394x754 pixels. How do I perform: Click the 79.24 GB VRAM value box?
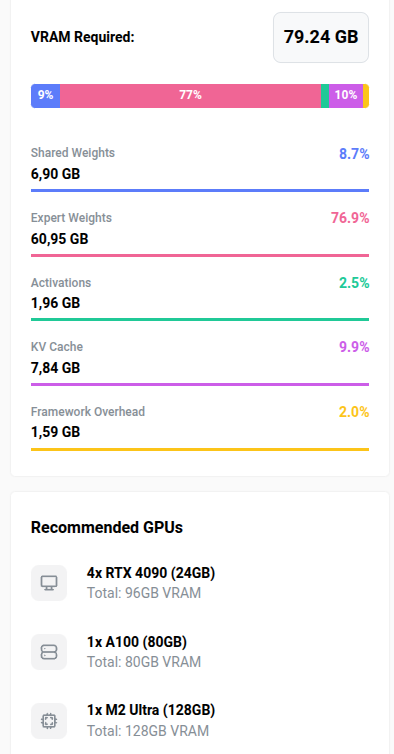321,38
